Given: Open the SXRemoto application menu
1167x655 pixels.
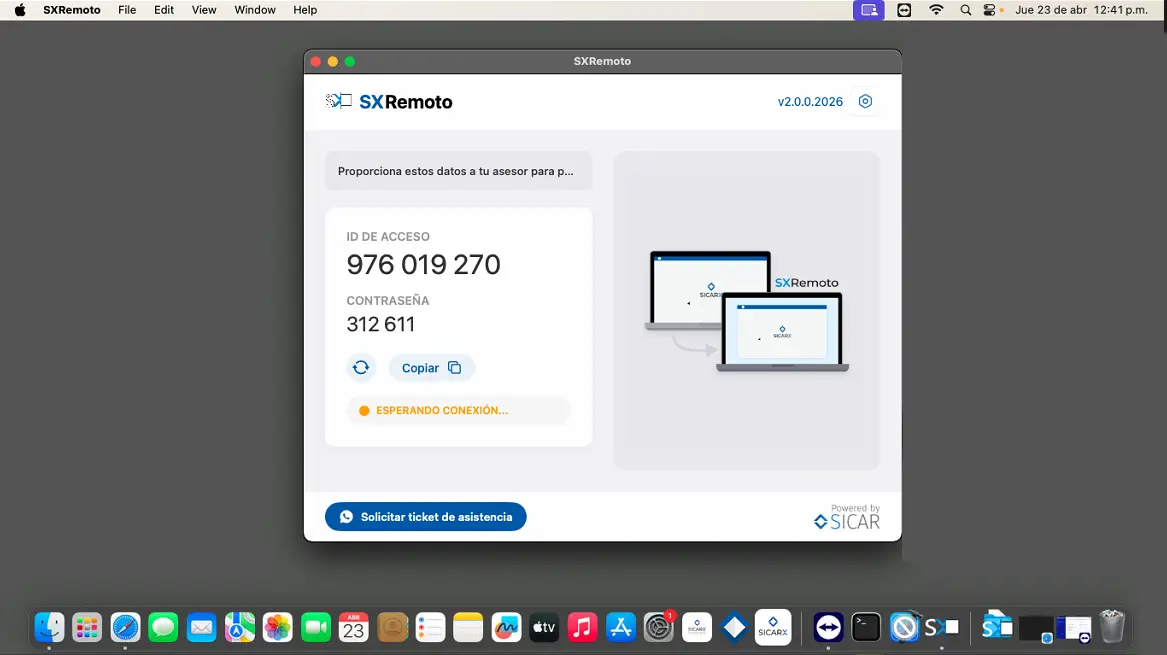Looking at the screenshot, I should 71,10.
